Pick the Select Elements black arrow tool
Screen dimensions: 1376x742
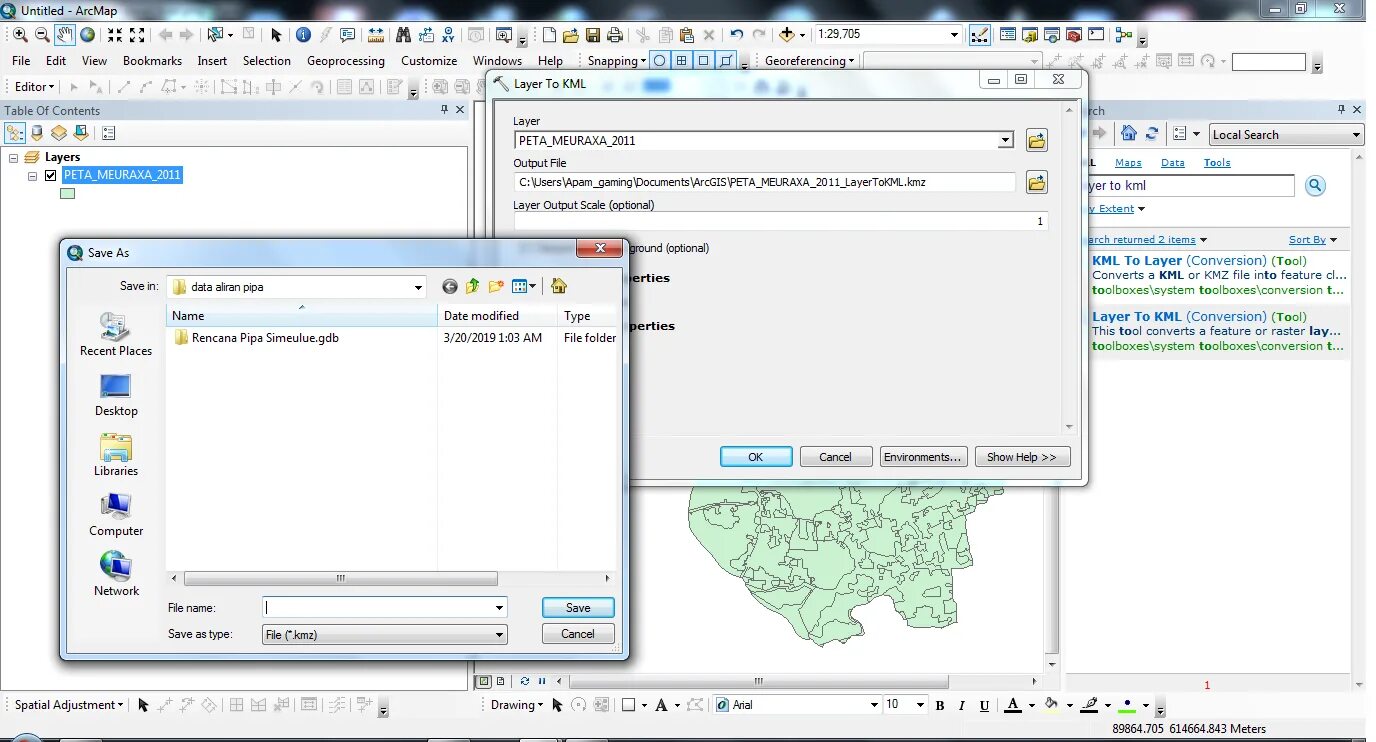click(277, 35)
